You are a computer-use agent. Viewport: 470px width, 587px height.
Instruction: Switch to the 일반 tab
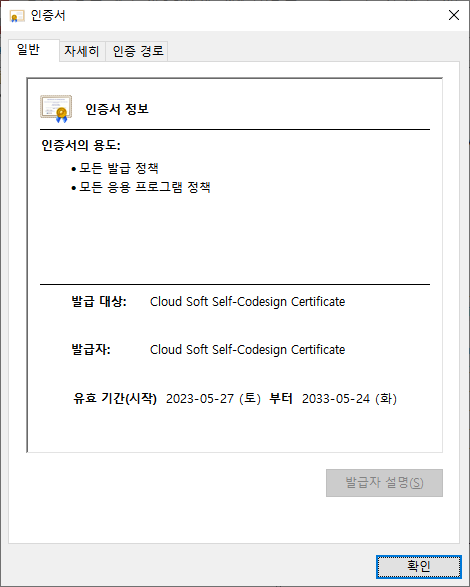[34, 50]
